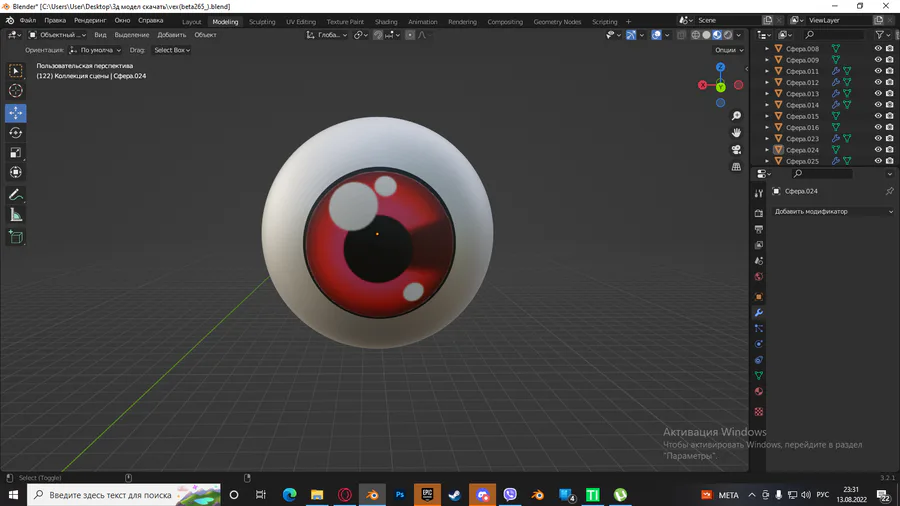Select the Measure tool
The image size is (900, 506).
click(x=15, y=215)
